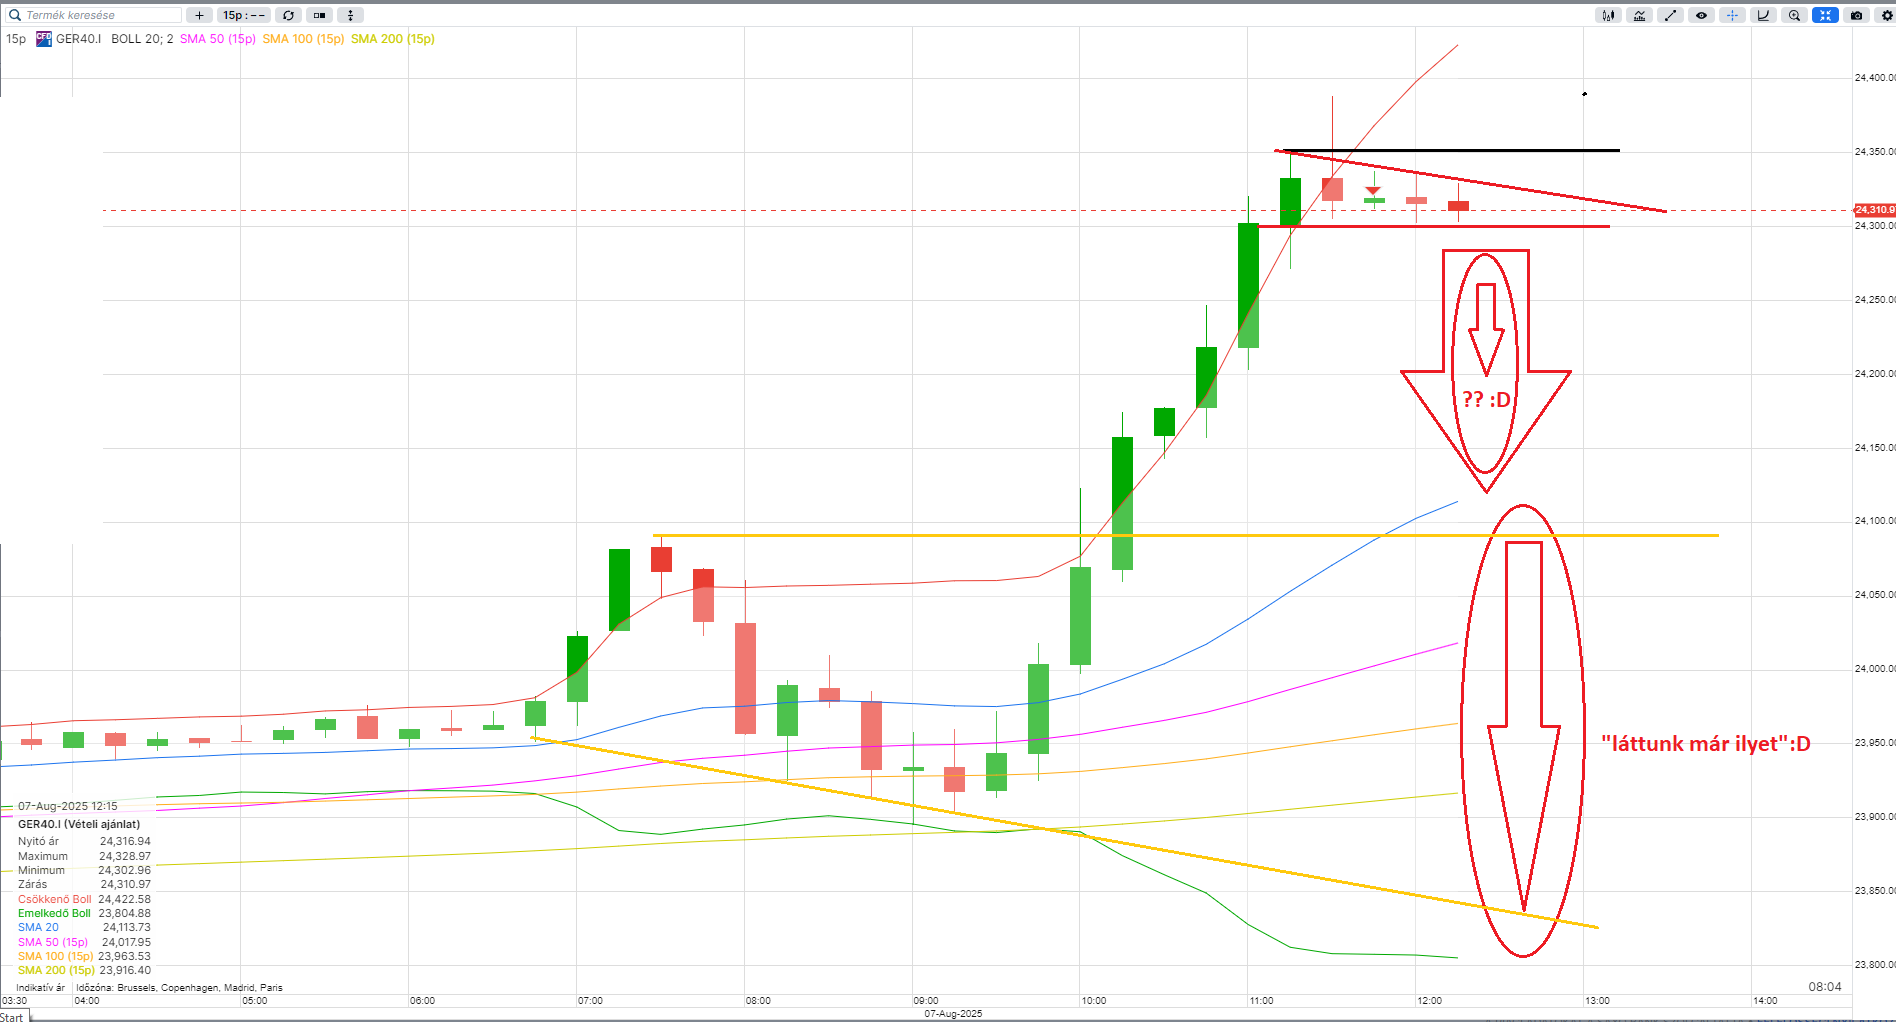
Task: Click the red current price marker on axis
Action: tap(1874, 210)
